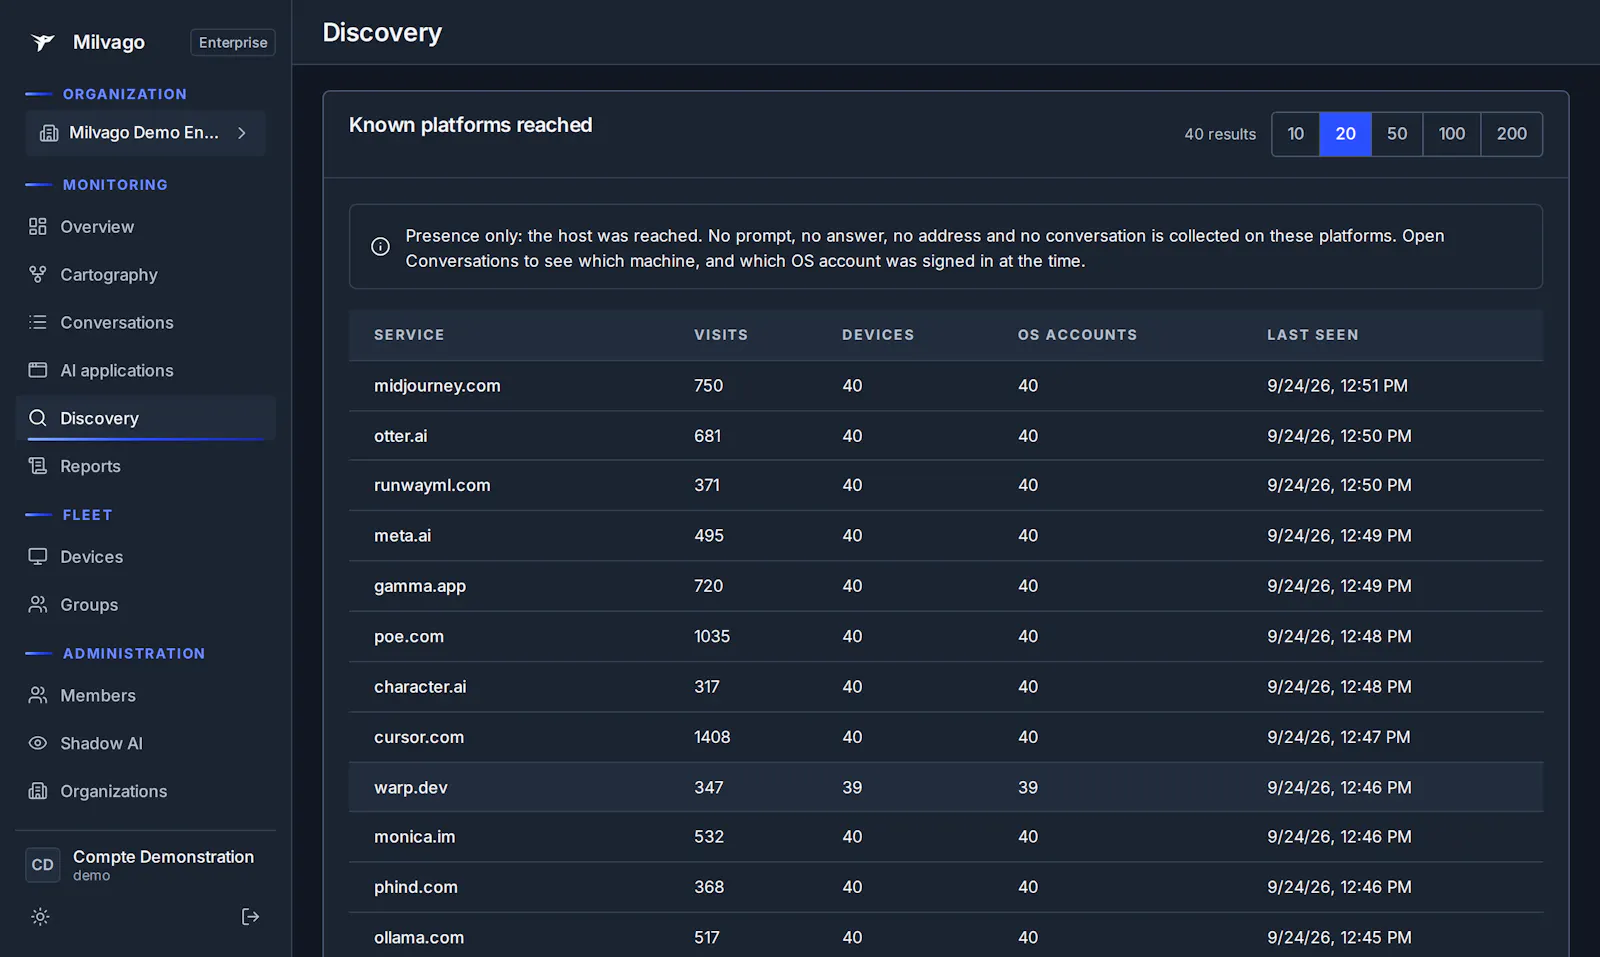
Task: Select the otter.ai service row
Action: point(946,436)
